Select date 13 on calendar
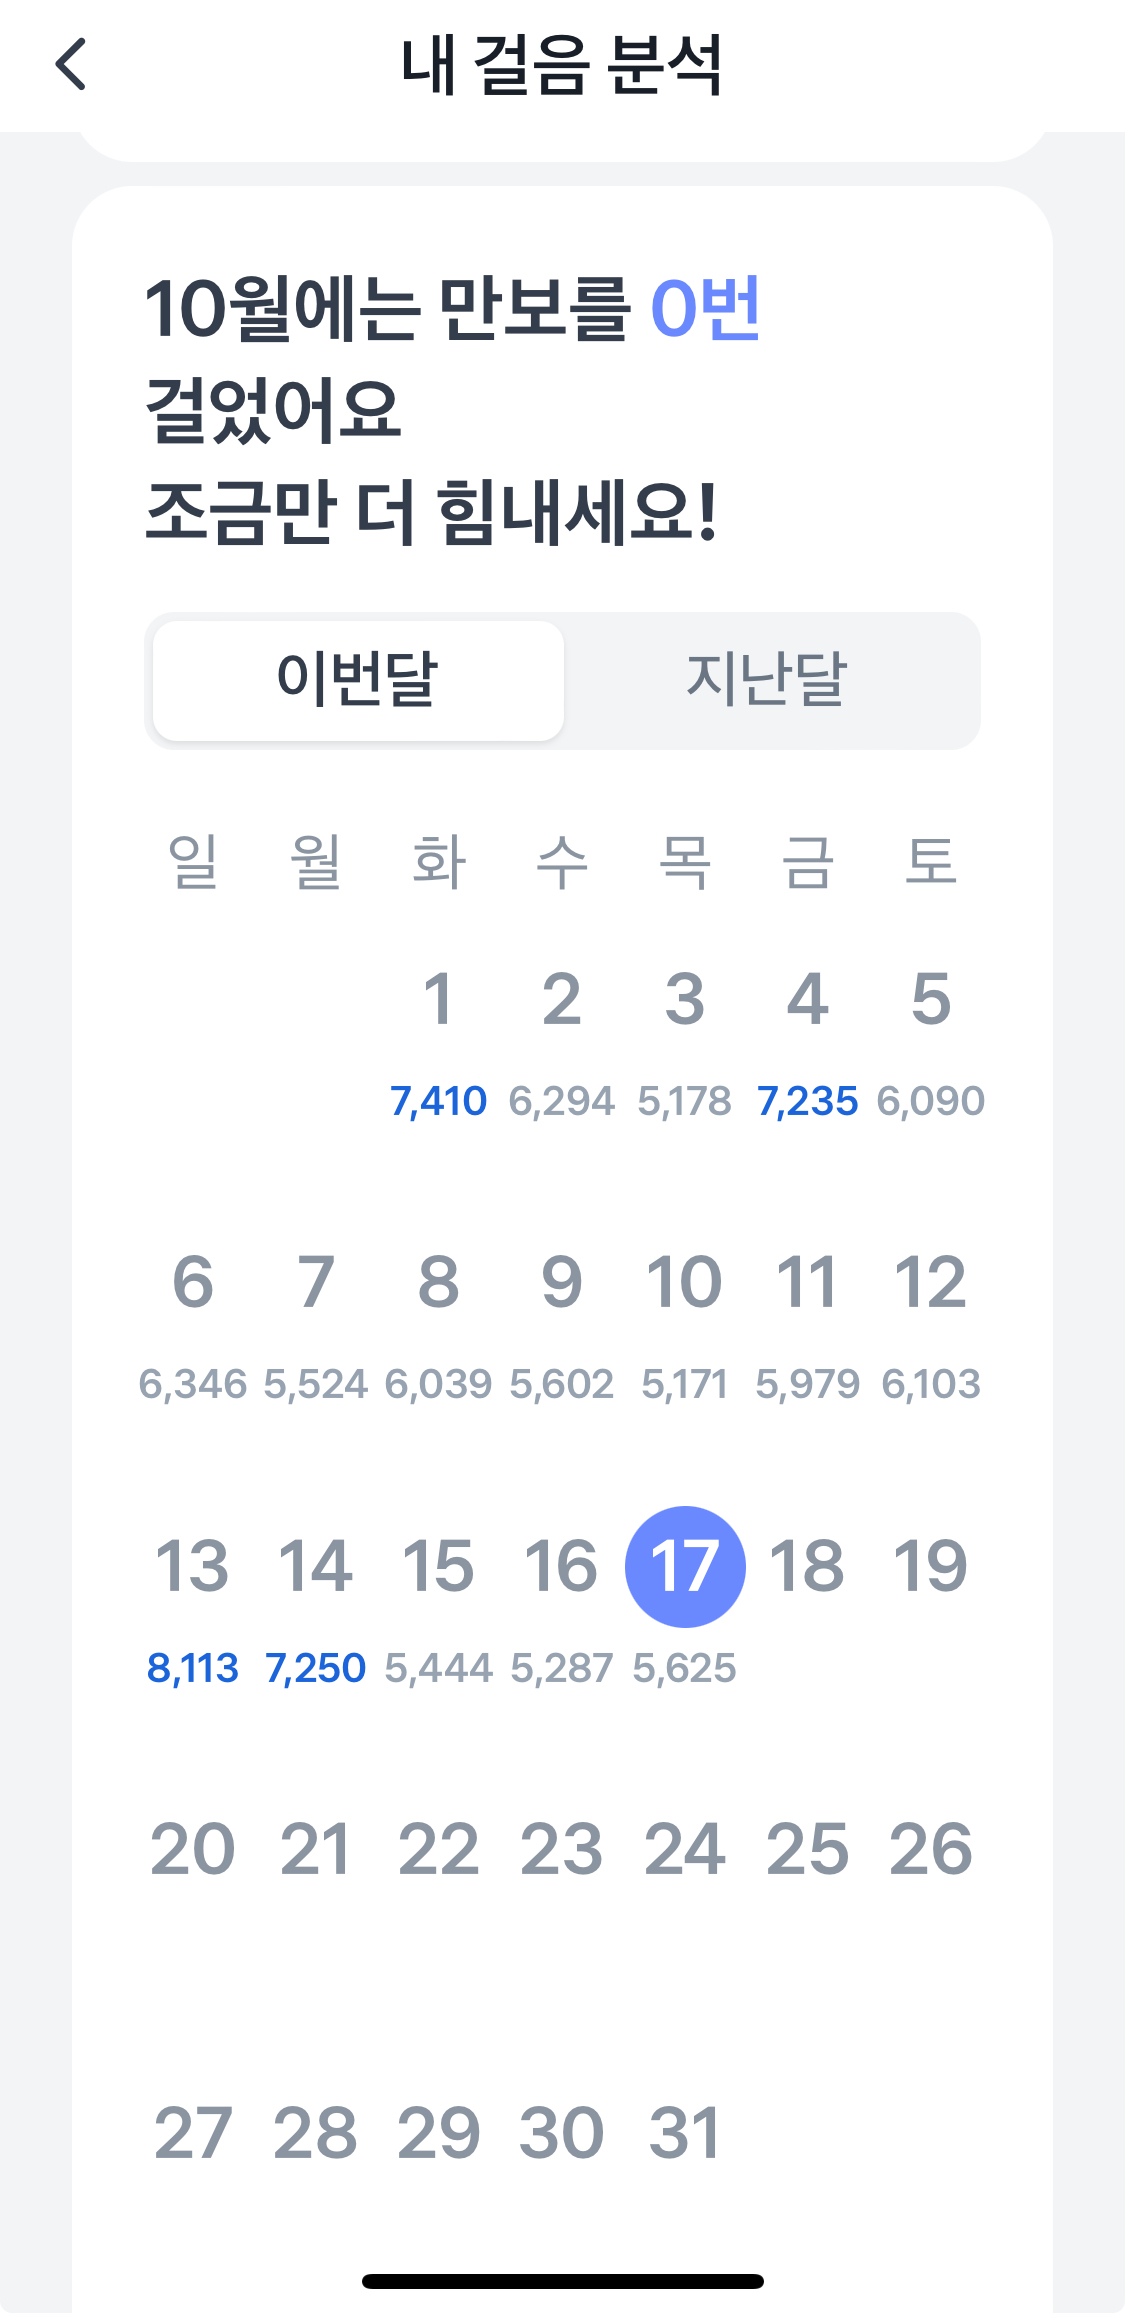 pyautogui.click(x=192, y=1566)
